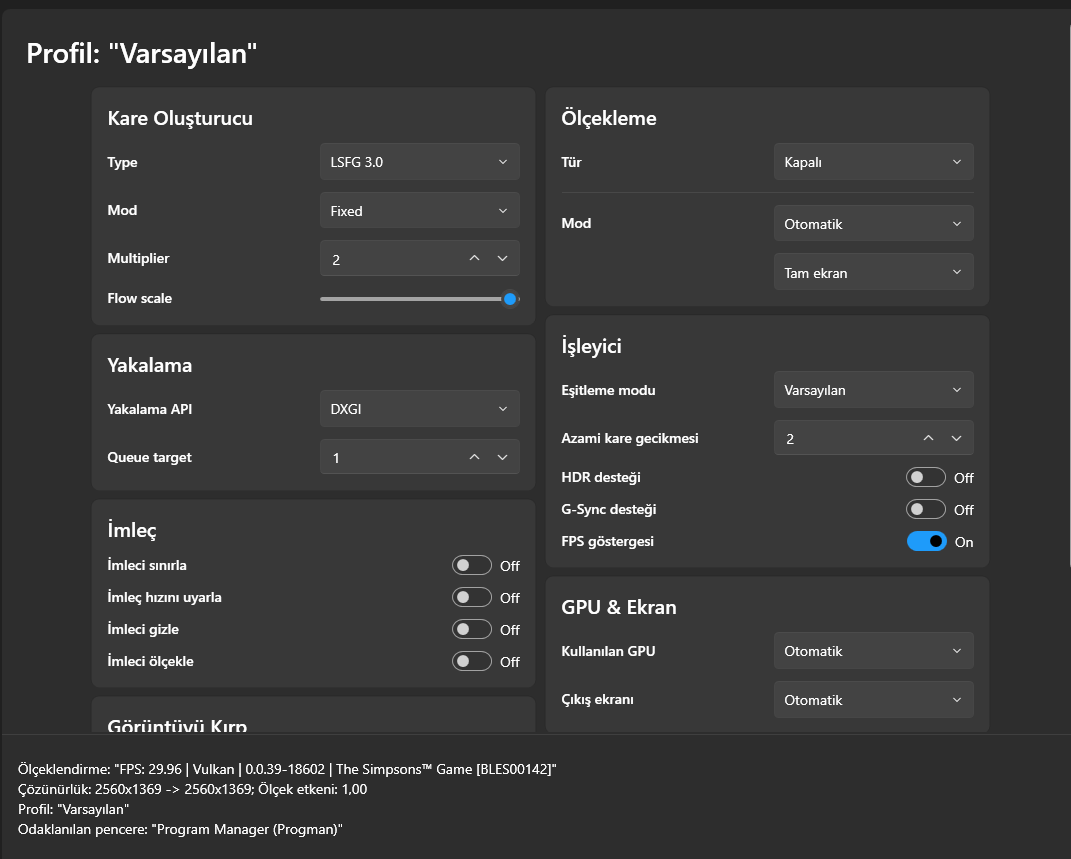Open the Tam ekran dropdown
The height and width of the screenshot is (859, 1071).
[873, 273]
